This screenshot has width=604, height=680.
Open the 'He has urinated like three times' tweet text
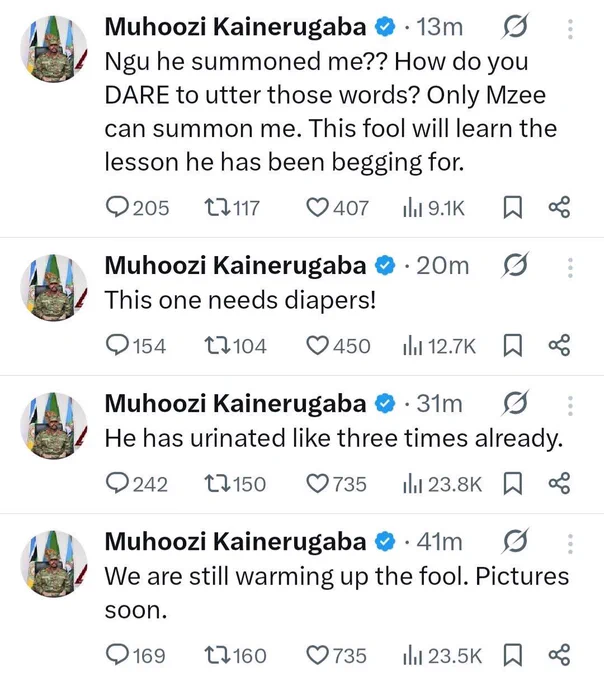334,438
